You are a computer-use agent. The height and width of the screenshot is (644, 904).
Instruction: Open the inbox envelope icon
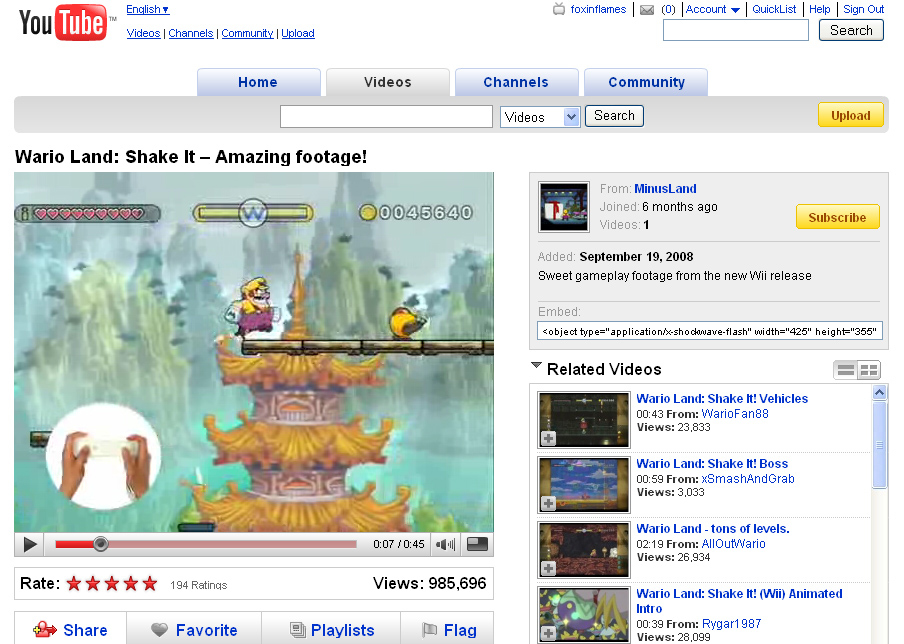tap(647, 10)
